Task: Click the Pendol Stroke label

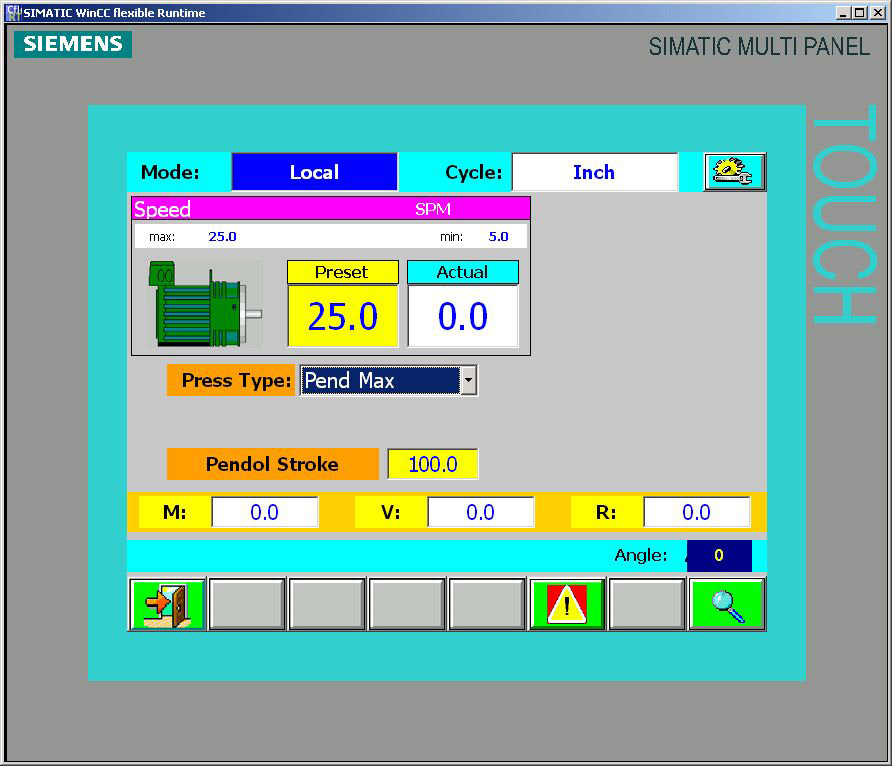Action: [272, 464]
